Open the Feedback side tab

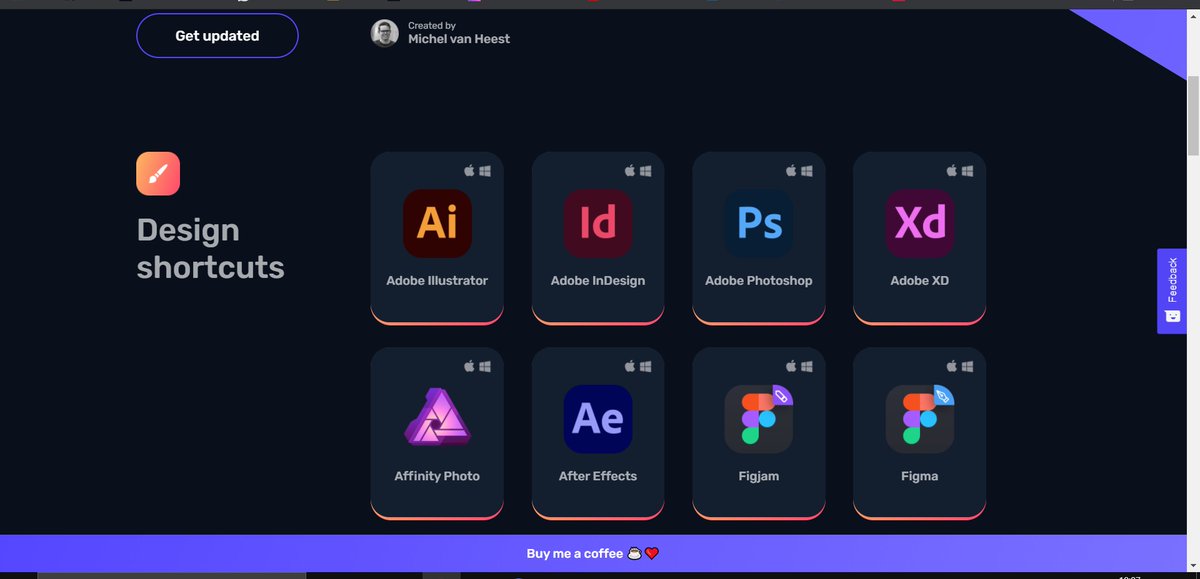(x=1172, y=291)
